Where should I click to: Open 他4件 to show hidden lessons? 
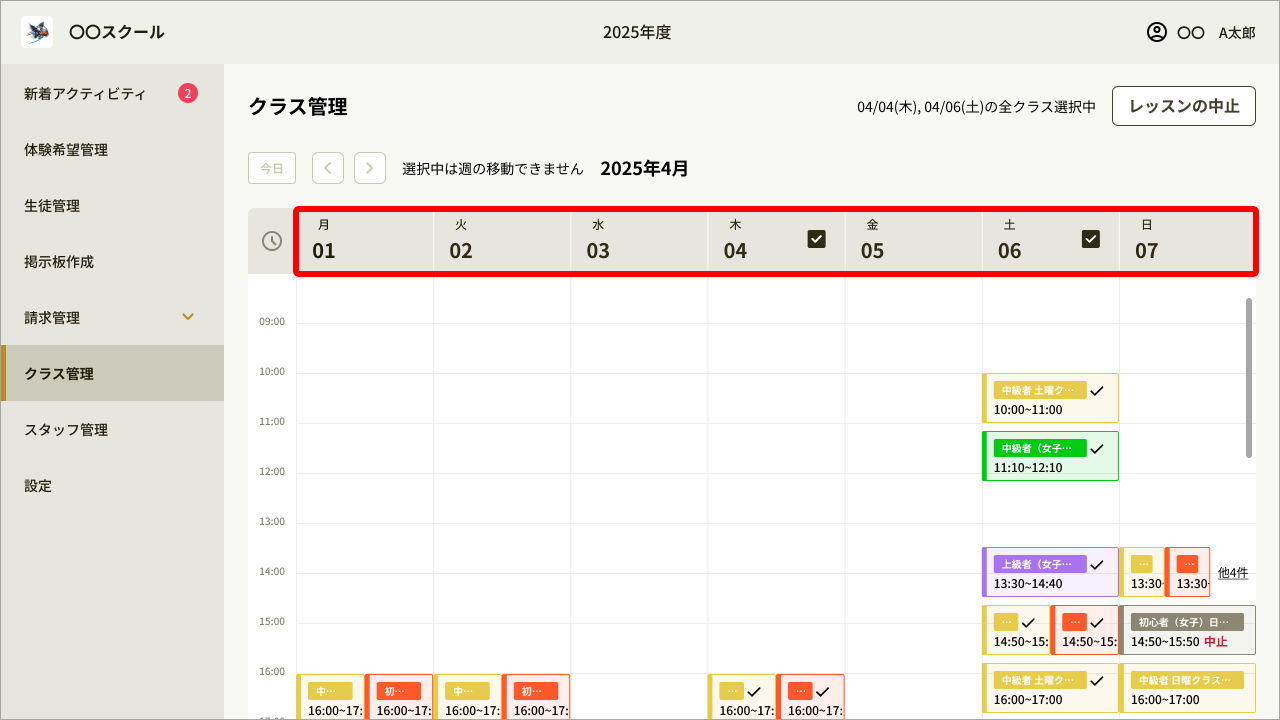click(1233, 572)
